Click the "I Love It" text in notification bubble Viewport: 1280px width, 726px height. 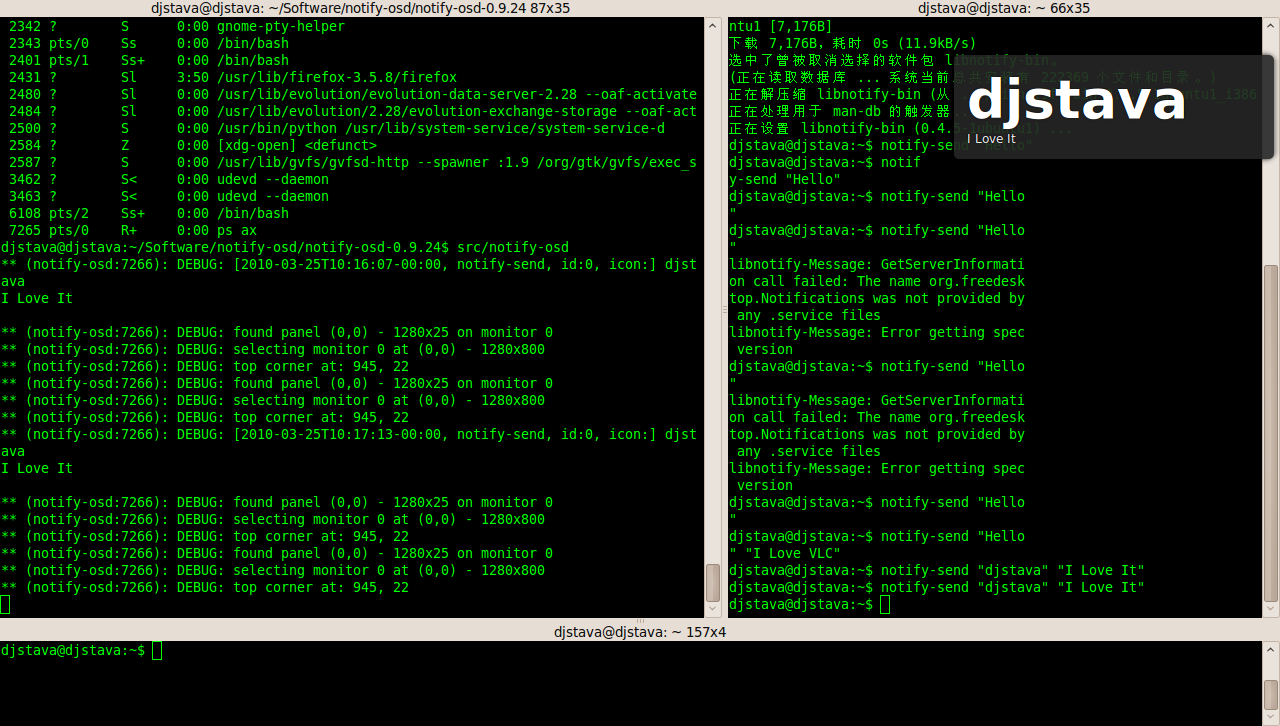point(991,139)
